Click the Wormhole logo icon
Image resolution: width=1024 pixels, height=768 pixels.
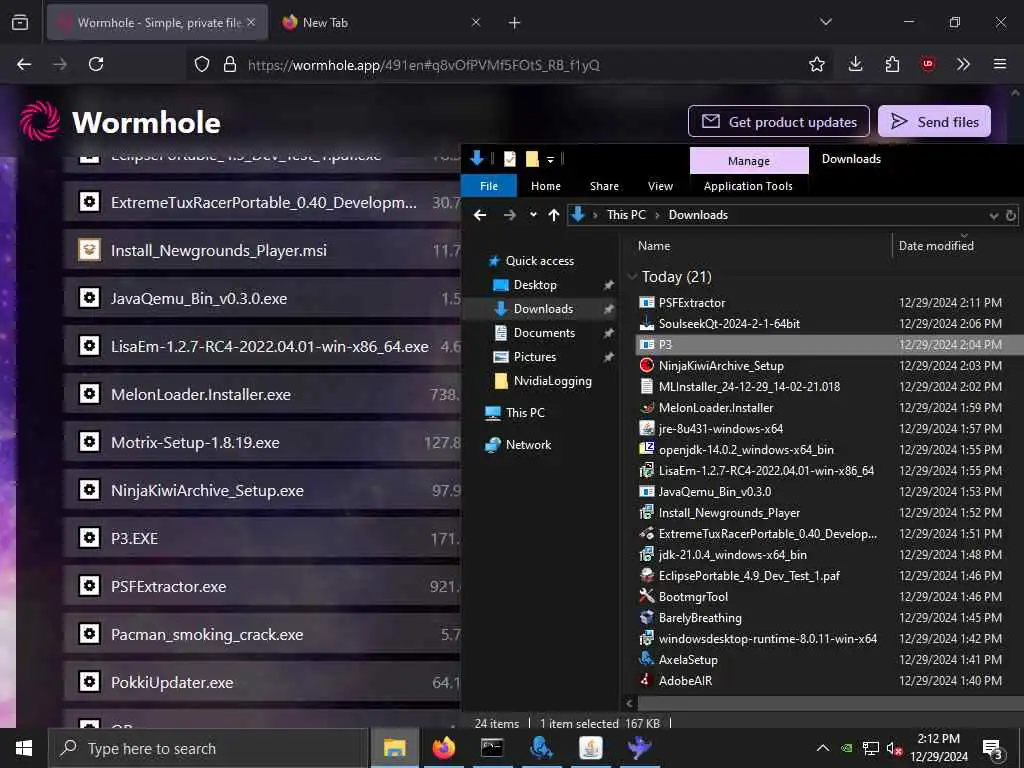point(40,121)
